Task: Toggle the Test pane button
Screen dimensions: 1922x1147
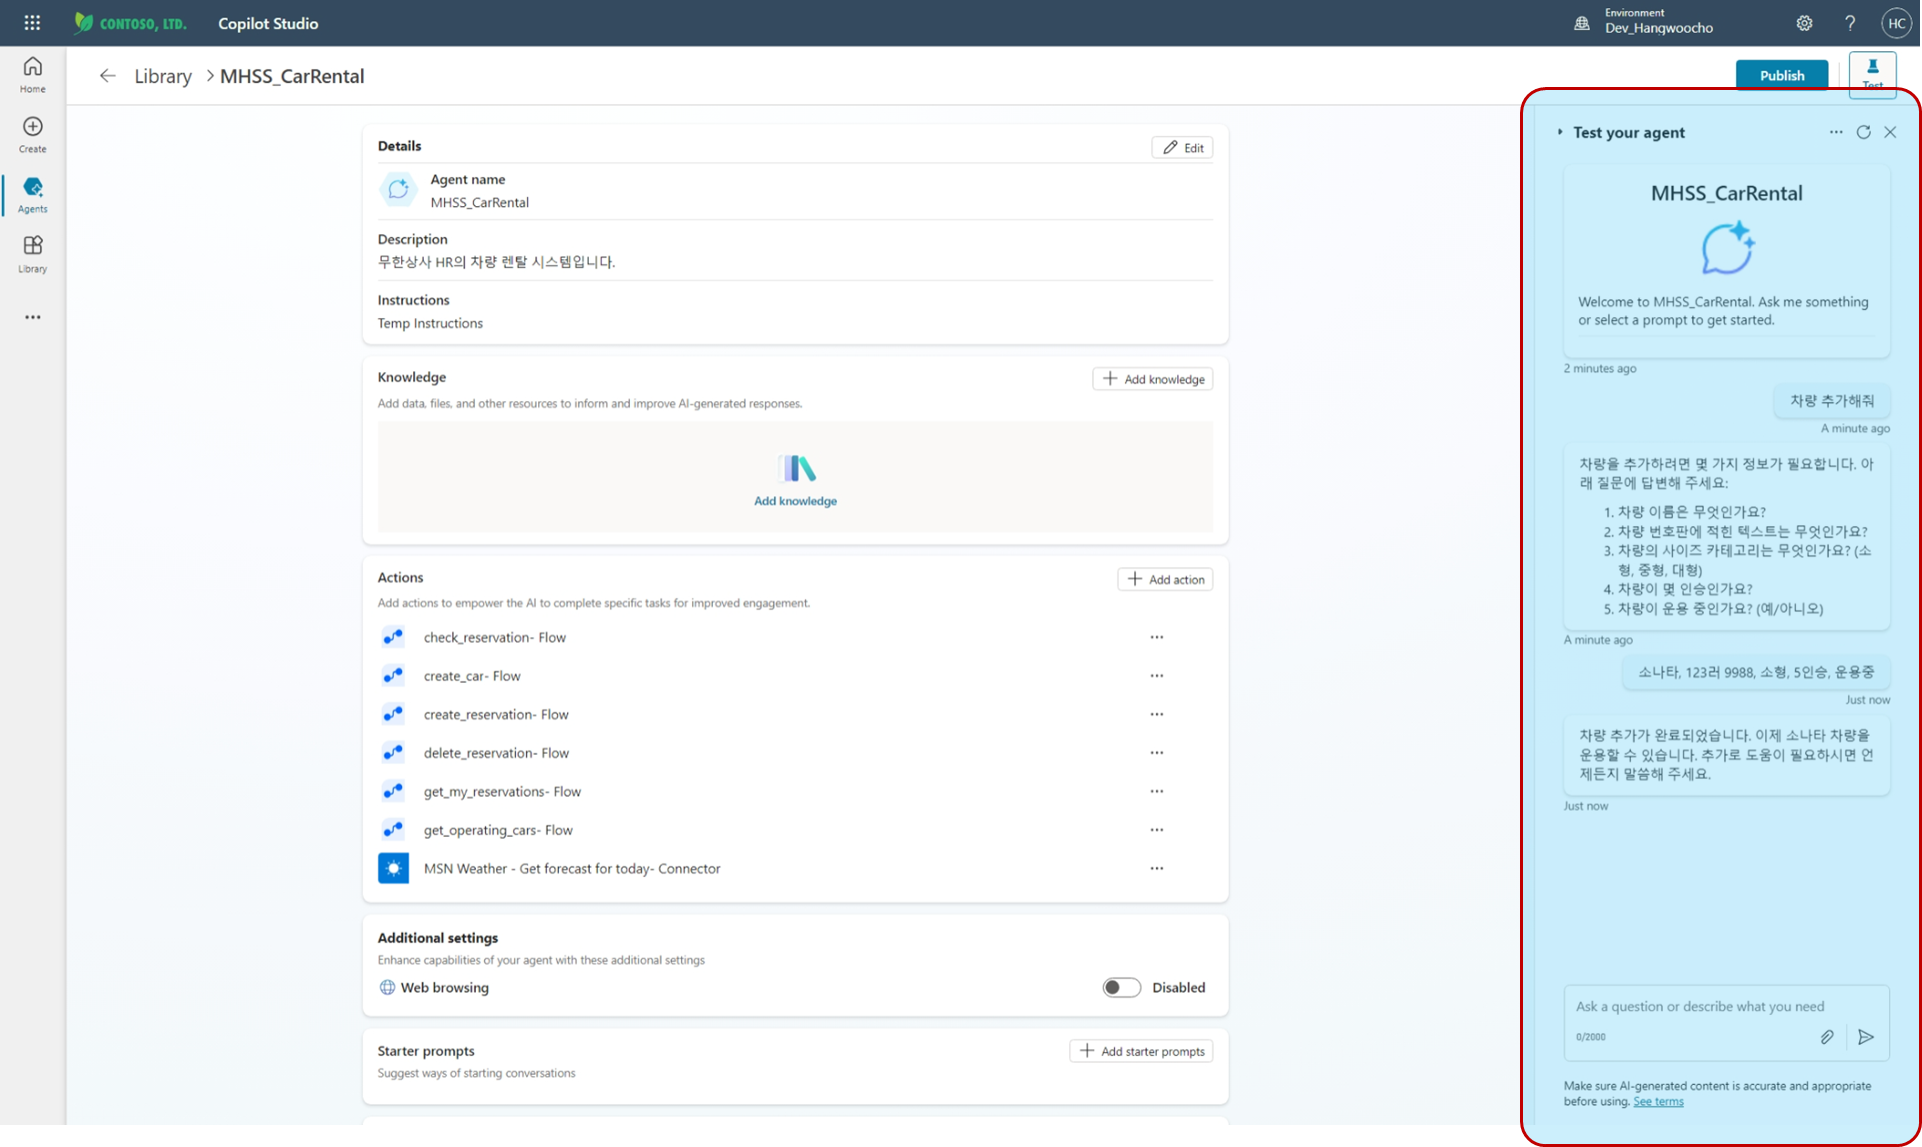Action: coord(1872,74)
